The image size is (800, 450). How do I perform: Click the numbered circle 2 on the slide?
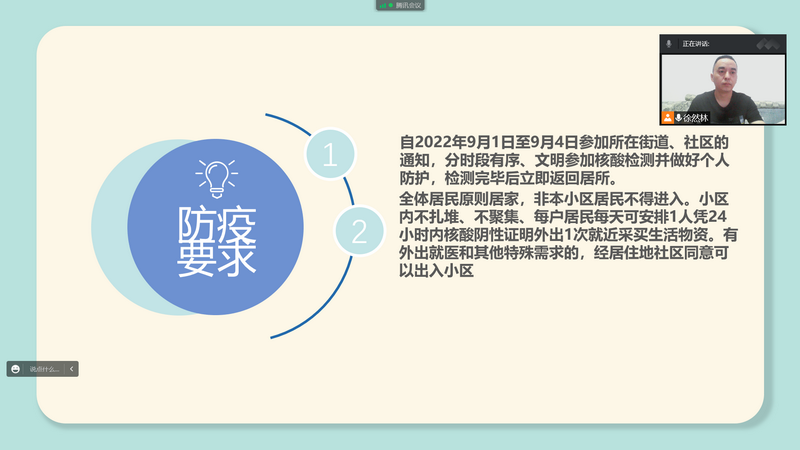[x=357, y=229]
